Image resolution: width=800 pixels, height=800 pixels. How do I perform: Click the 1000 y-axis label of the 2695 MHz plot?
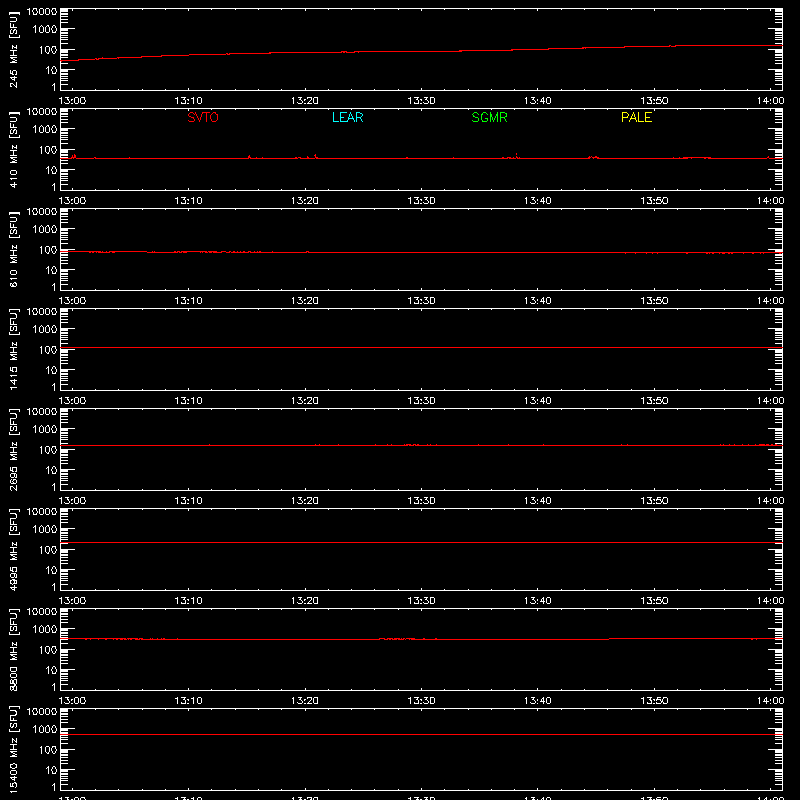(x=45, y=430)
